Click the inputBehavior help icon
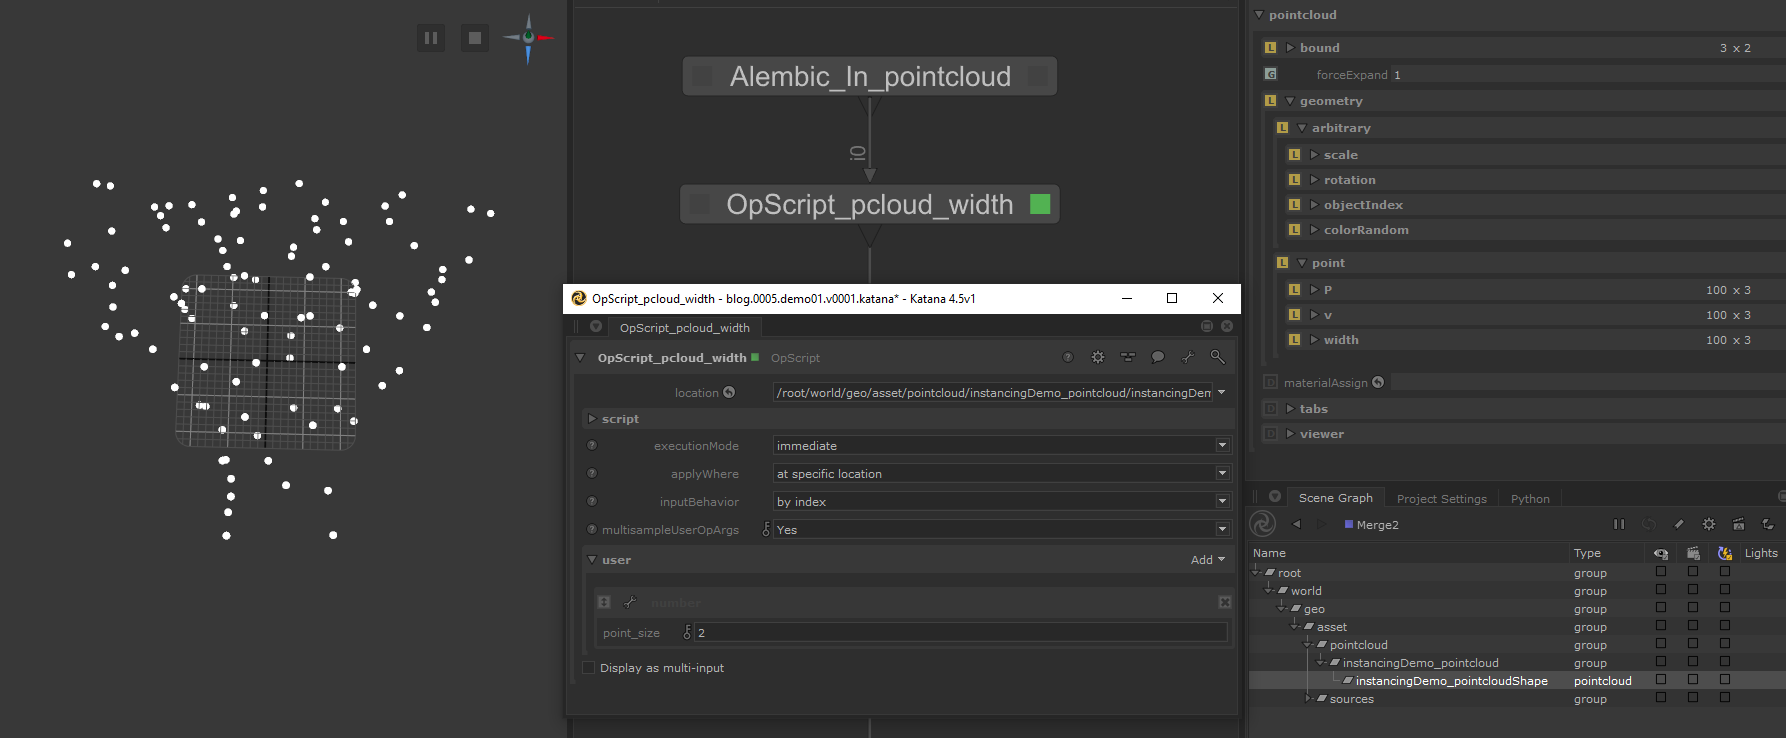The height and width of the screenshot is (738, 1786). [592, 501]
